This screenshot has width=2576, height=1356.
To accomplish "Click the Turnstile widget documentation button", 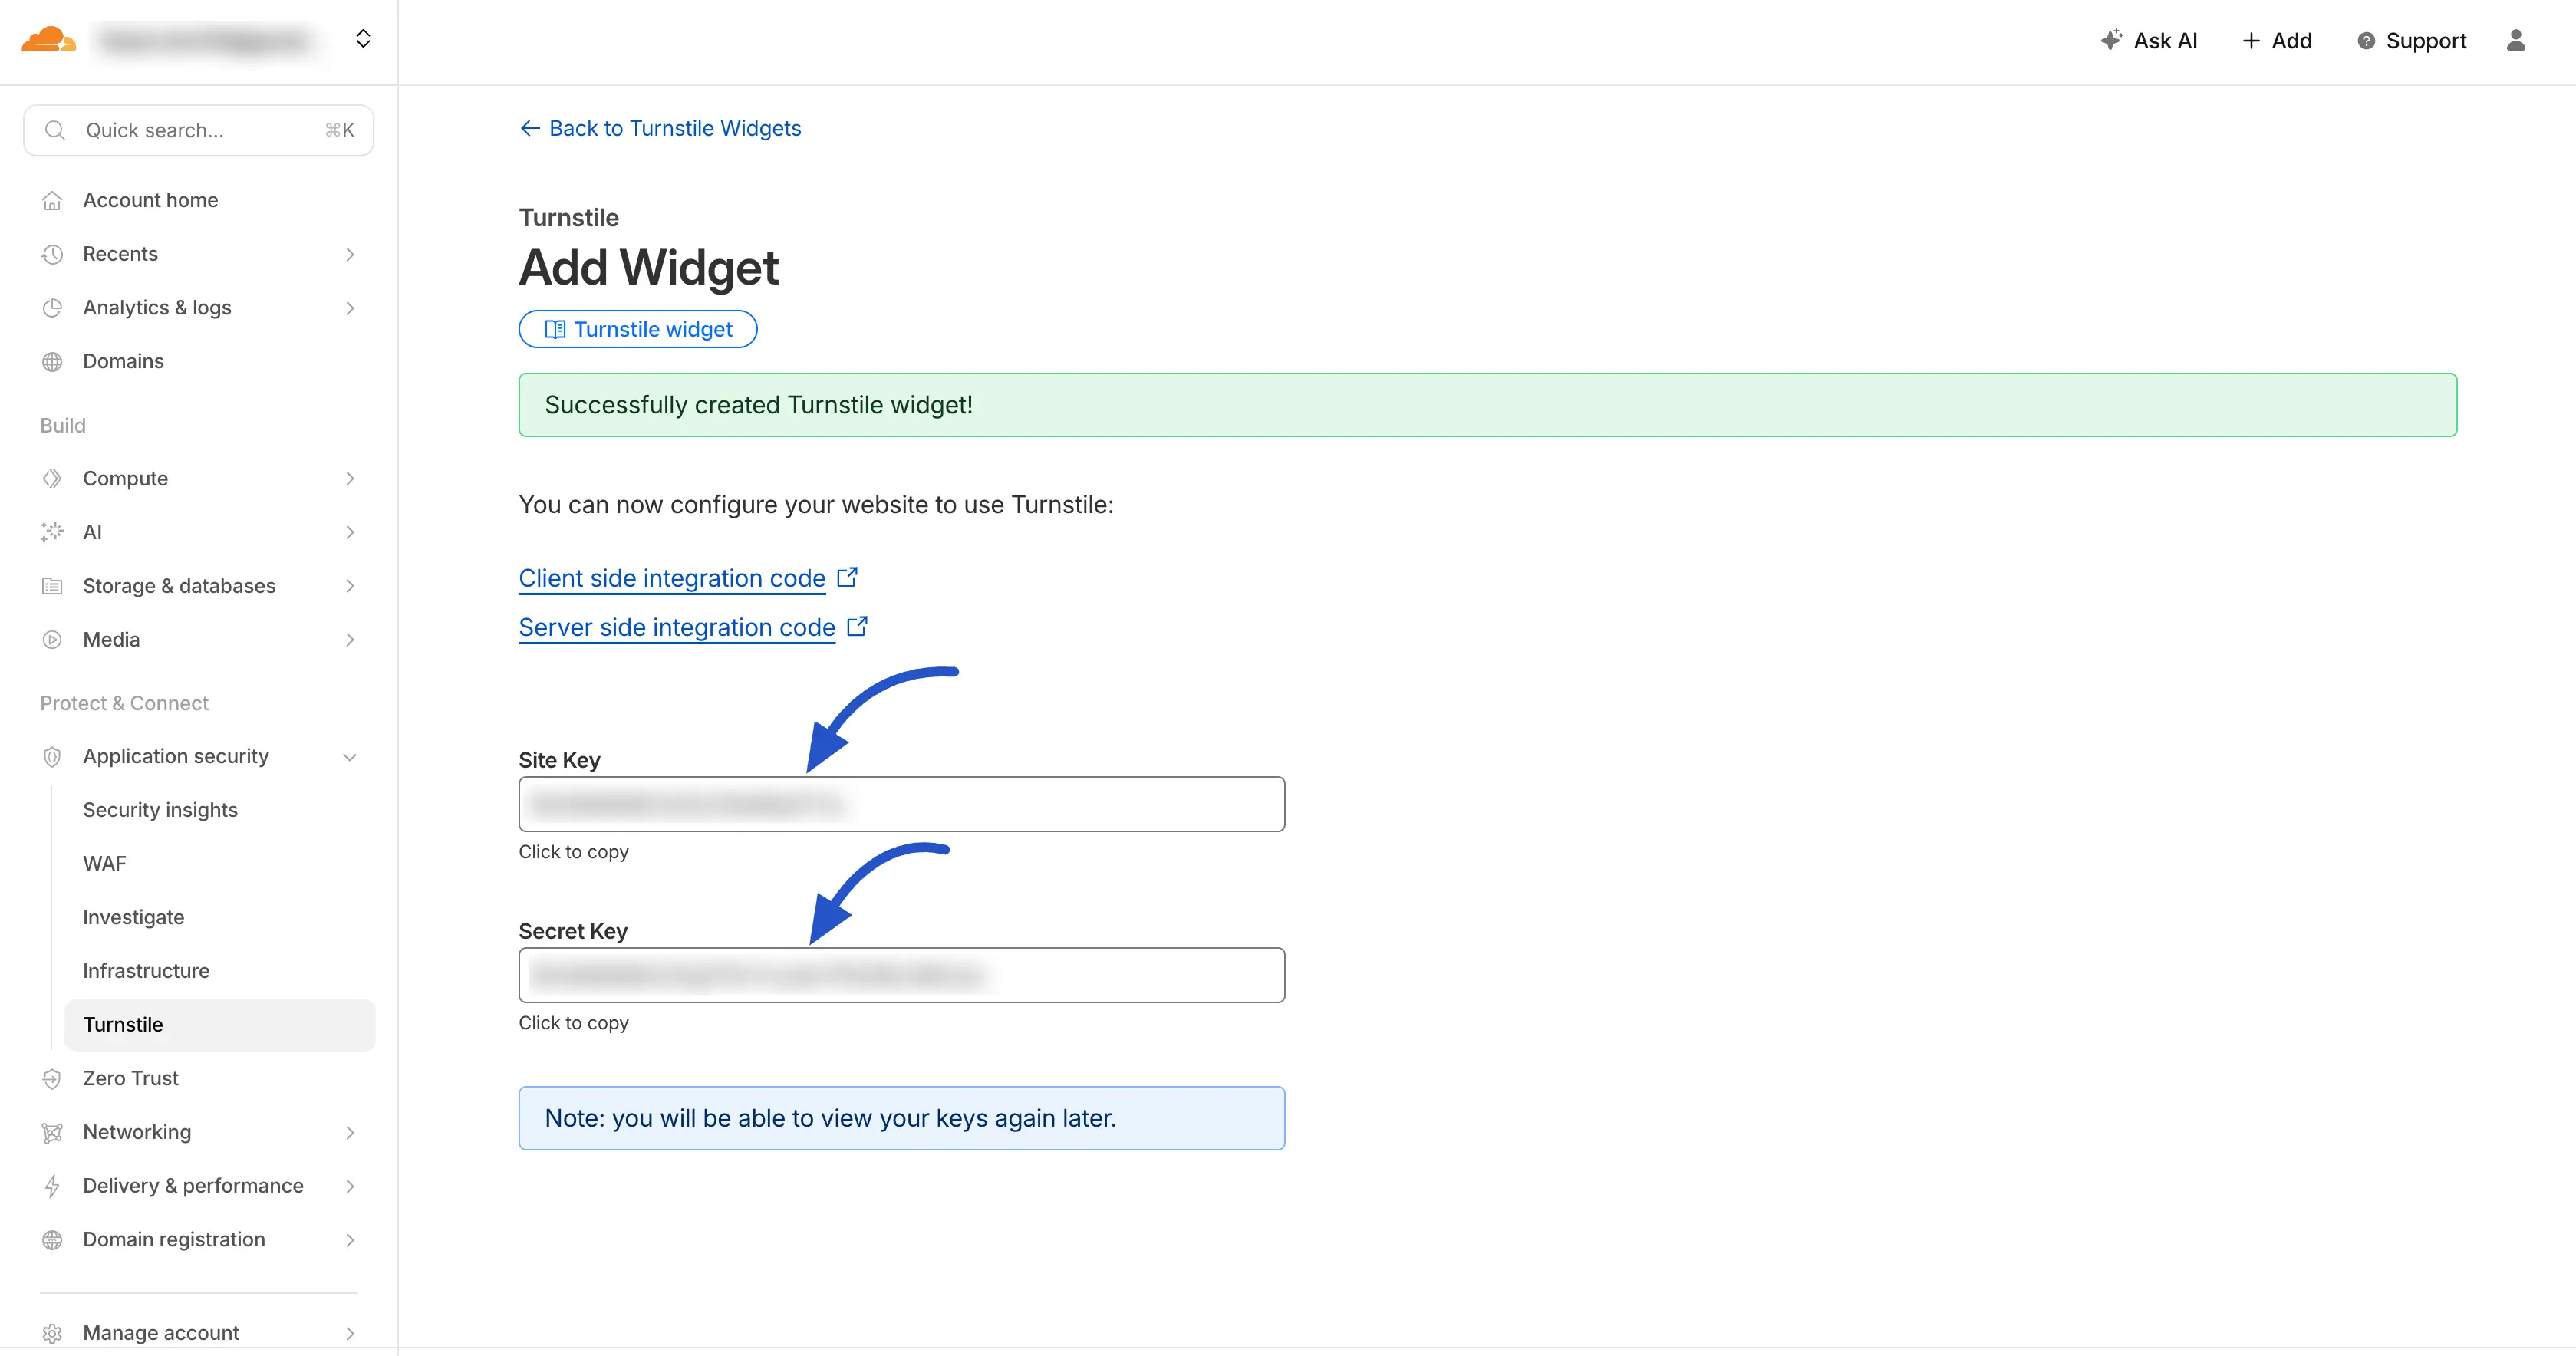I will 637,329.
